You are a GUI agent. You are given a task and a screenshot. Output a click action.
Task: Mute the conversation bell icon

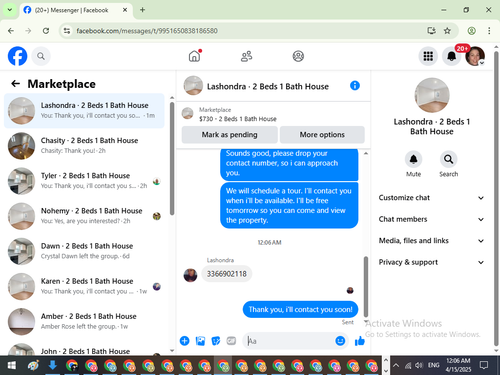[x=413, y=159]
